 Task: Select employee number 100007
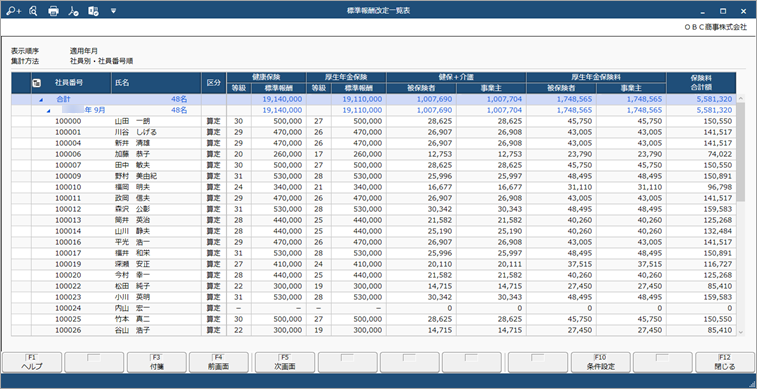[x=68, y=166]
